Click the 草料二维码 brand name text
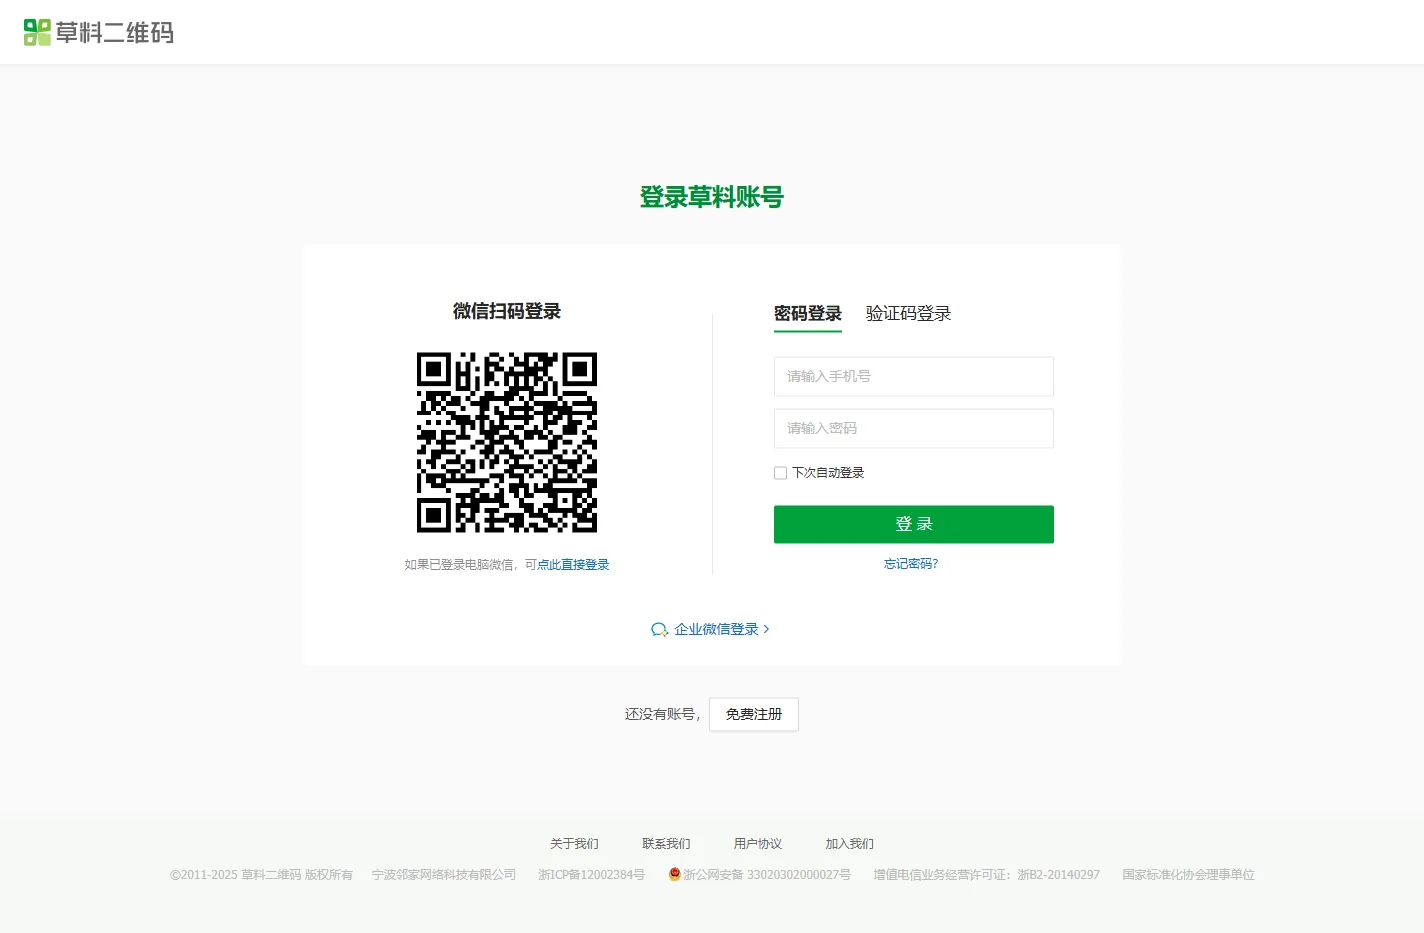Screen dimensions: 1424x933 [115, 33]
